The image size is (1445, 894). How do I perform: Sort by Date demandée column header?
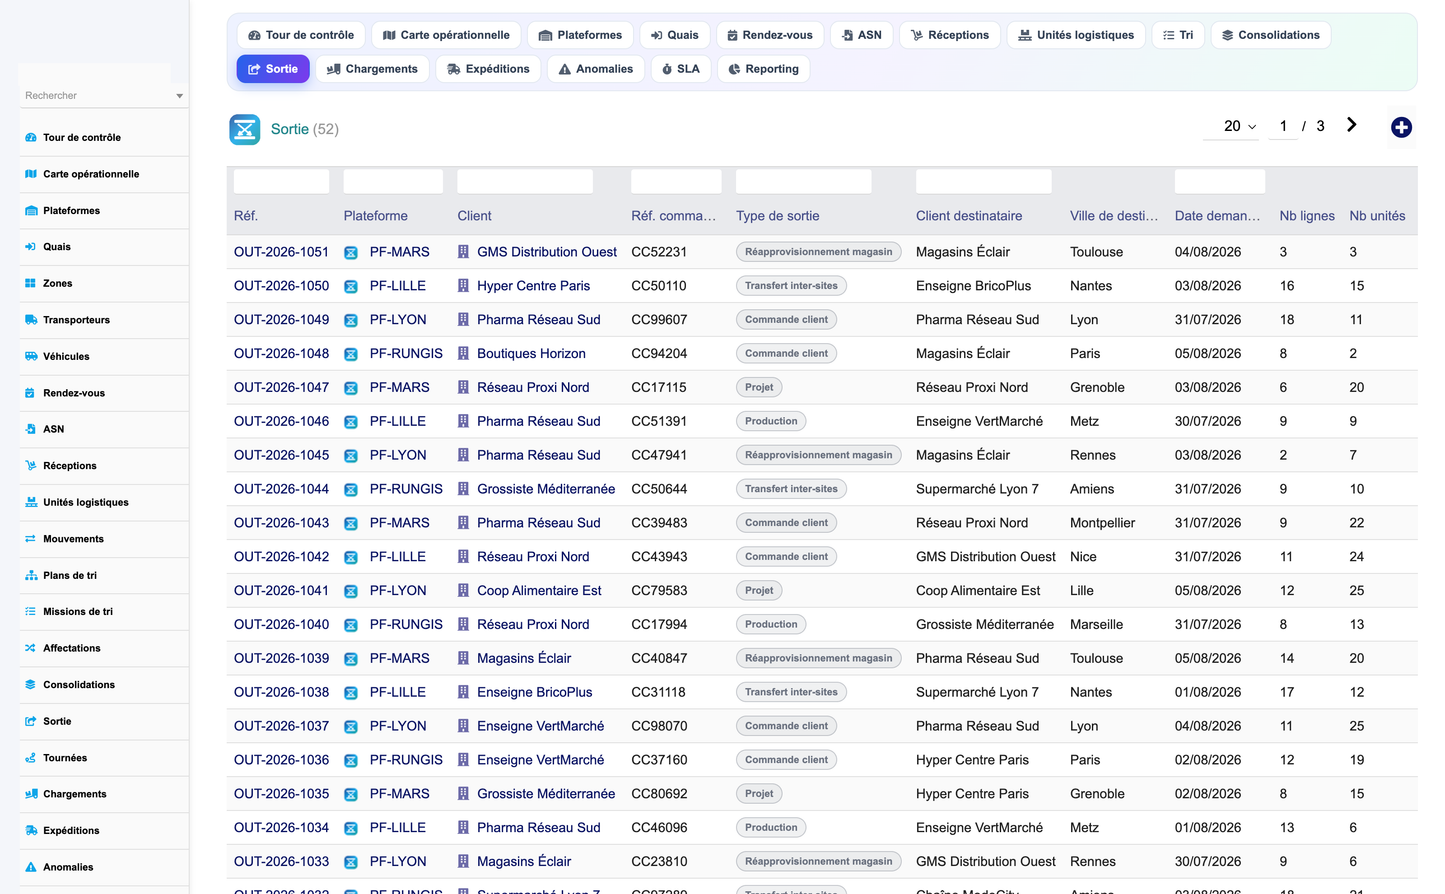tap(1217, 216)
